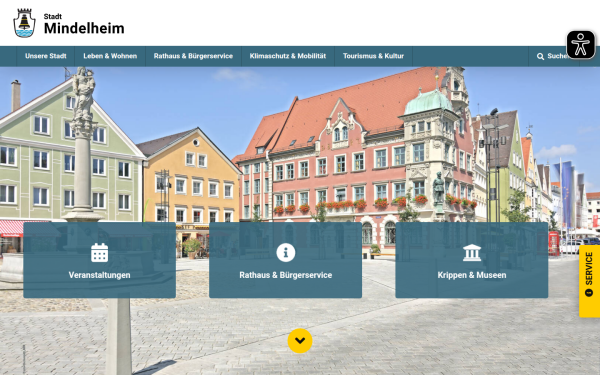Open the Unsere Stadt menu
Image resolution: width=600 pixels, height=375 pixels.
click(x=46, y=56)
